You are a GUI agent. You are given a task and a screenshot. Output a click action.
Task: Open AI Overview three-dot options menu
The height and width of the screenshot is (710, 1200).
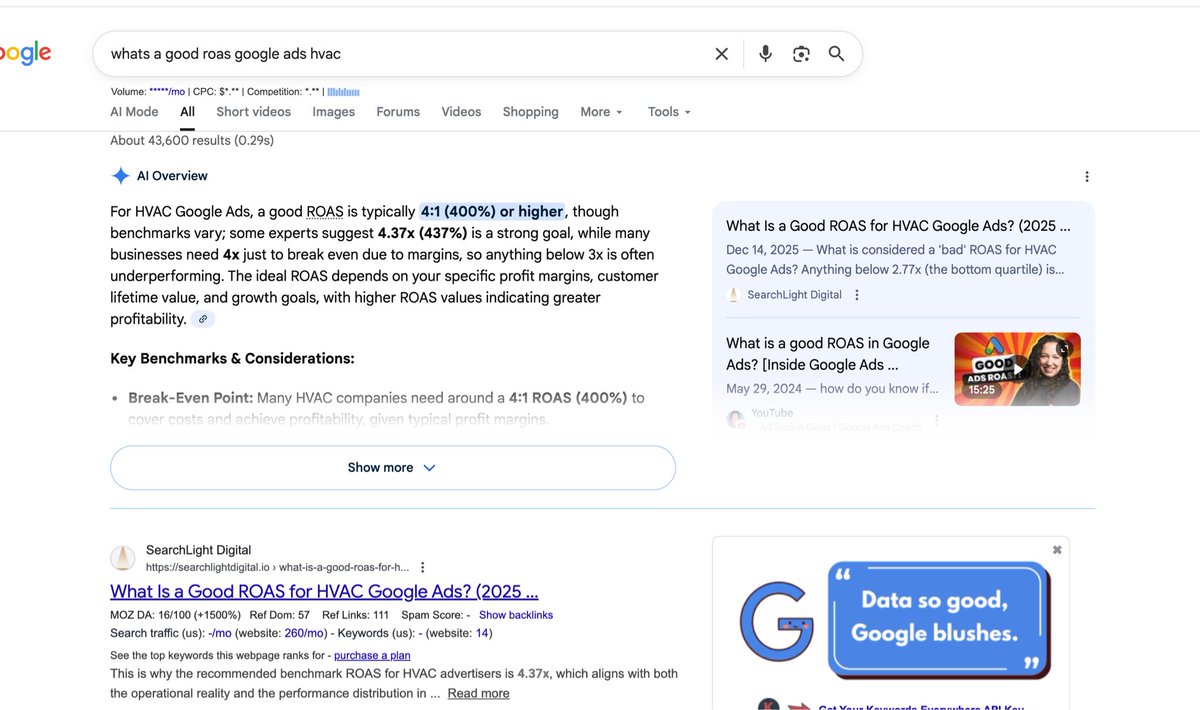(1087, 177)
